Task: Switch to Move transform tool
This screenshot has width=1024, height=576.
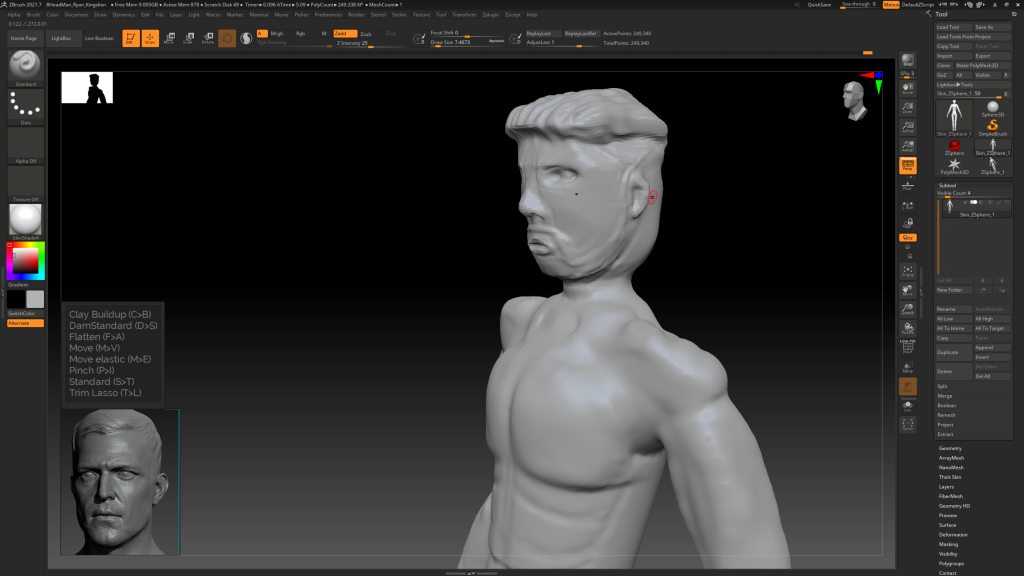Action: tap(168, 39)
